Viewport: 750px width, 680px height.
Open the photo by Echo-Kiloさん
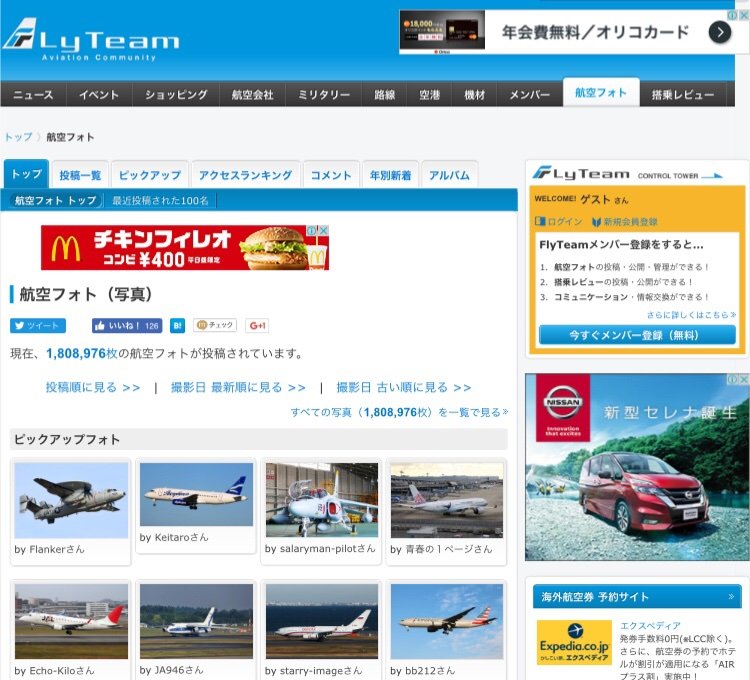point(71,621)
